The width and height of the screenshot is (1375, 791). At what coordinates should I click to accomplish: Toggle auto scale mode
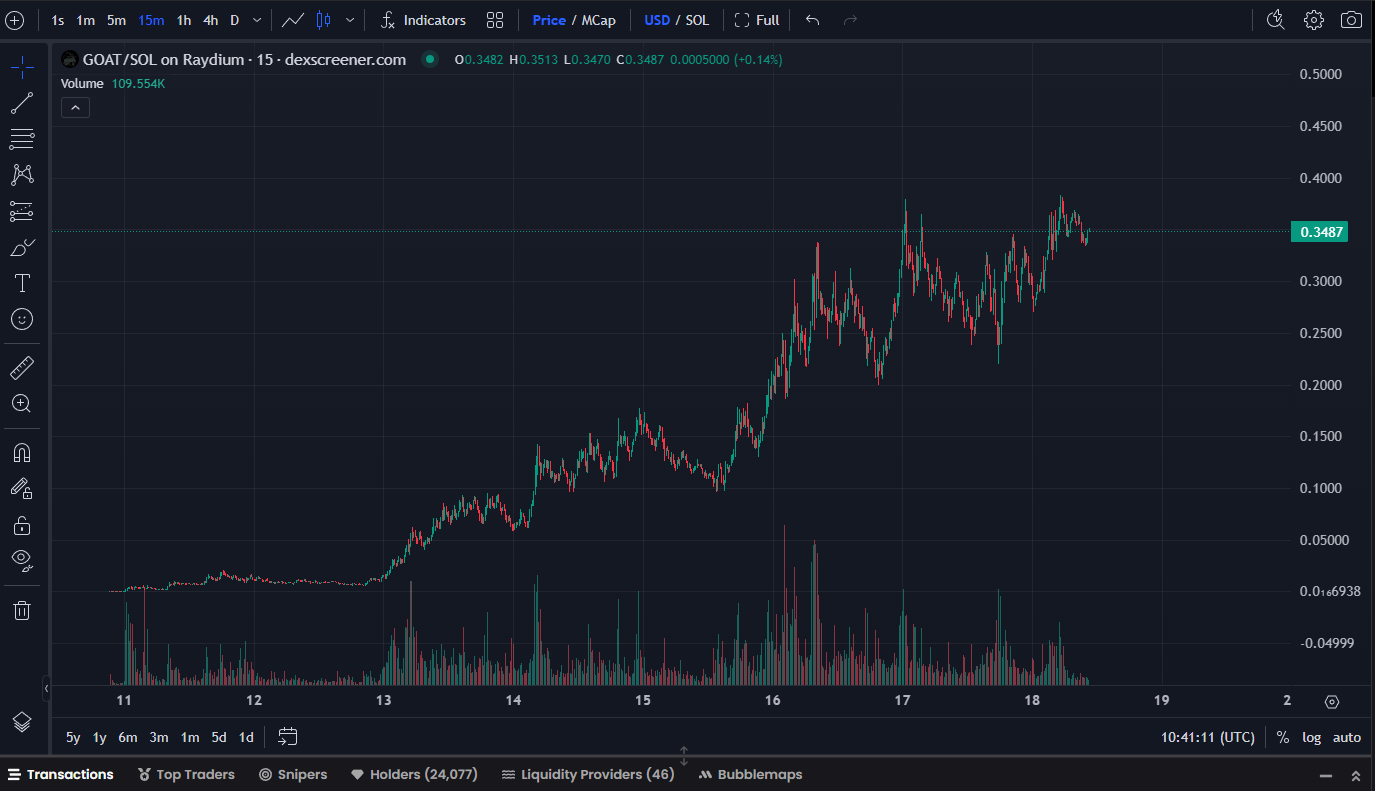click(x=1347, y=738)
